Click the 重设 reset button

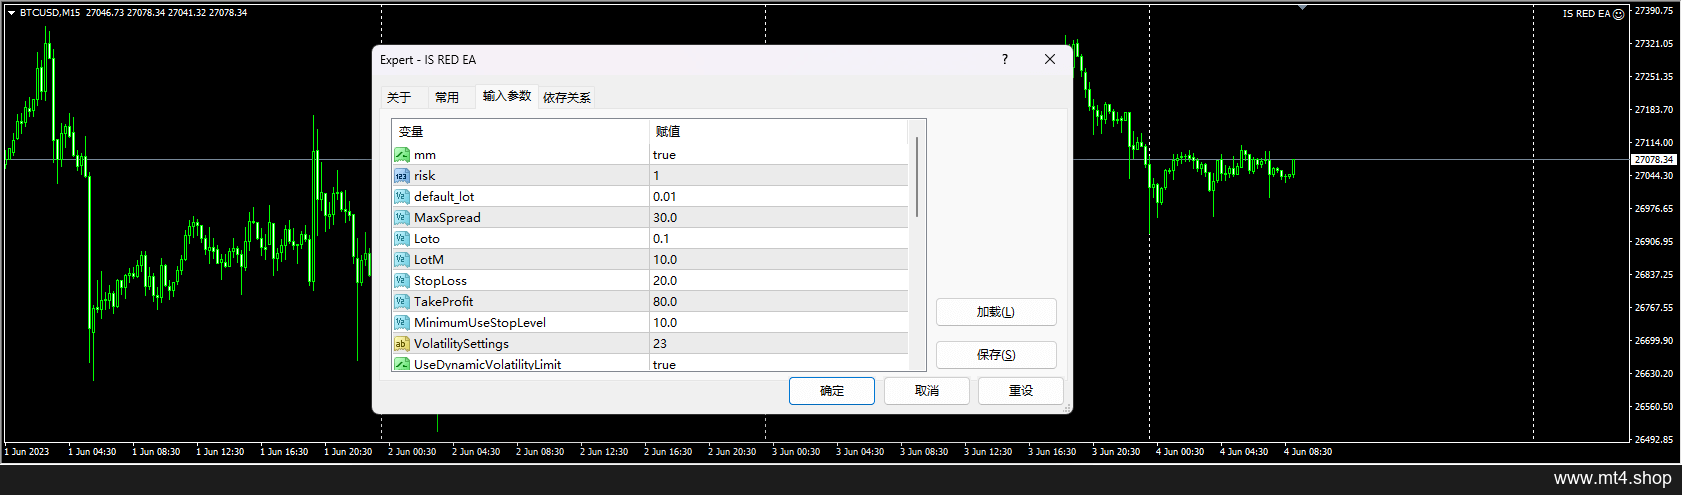1021,391
